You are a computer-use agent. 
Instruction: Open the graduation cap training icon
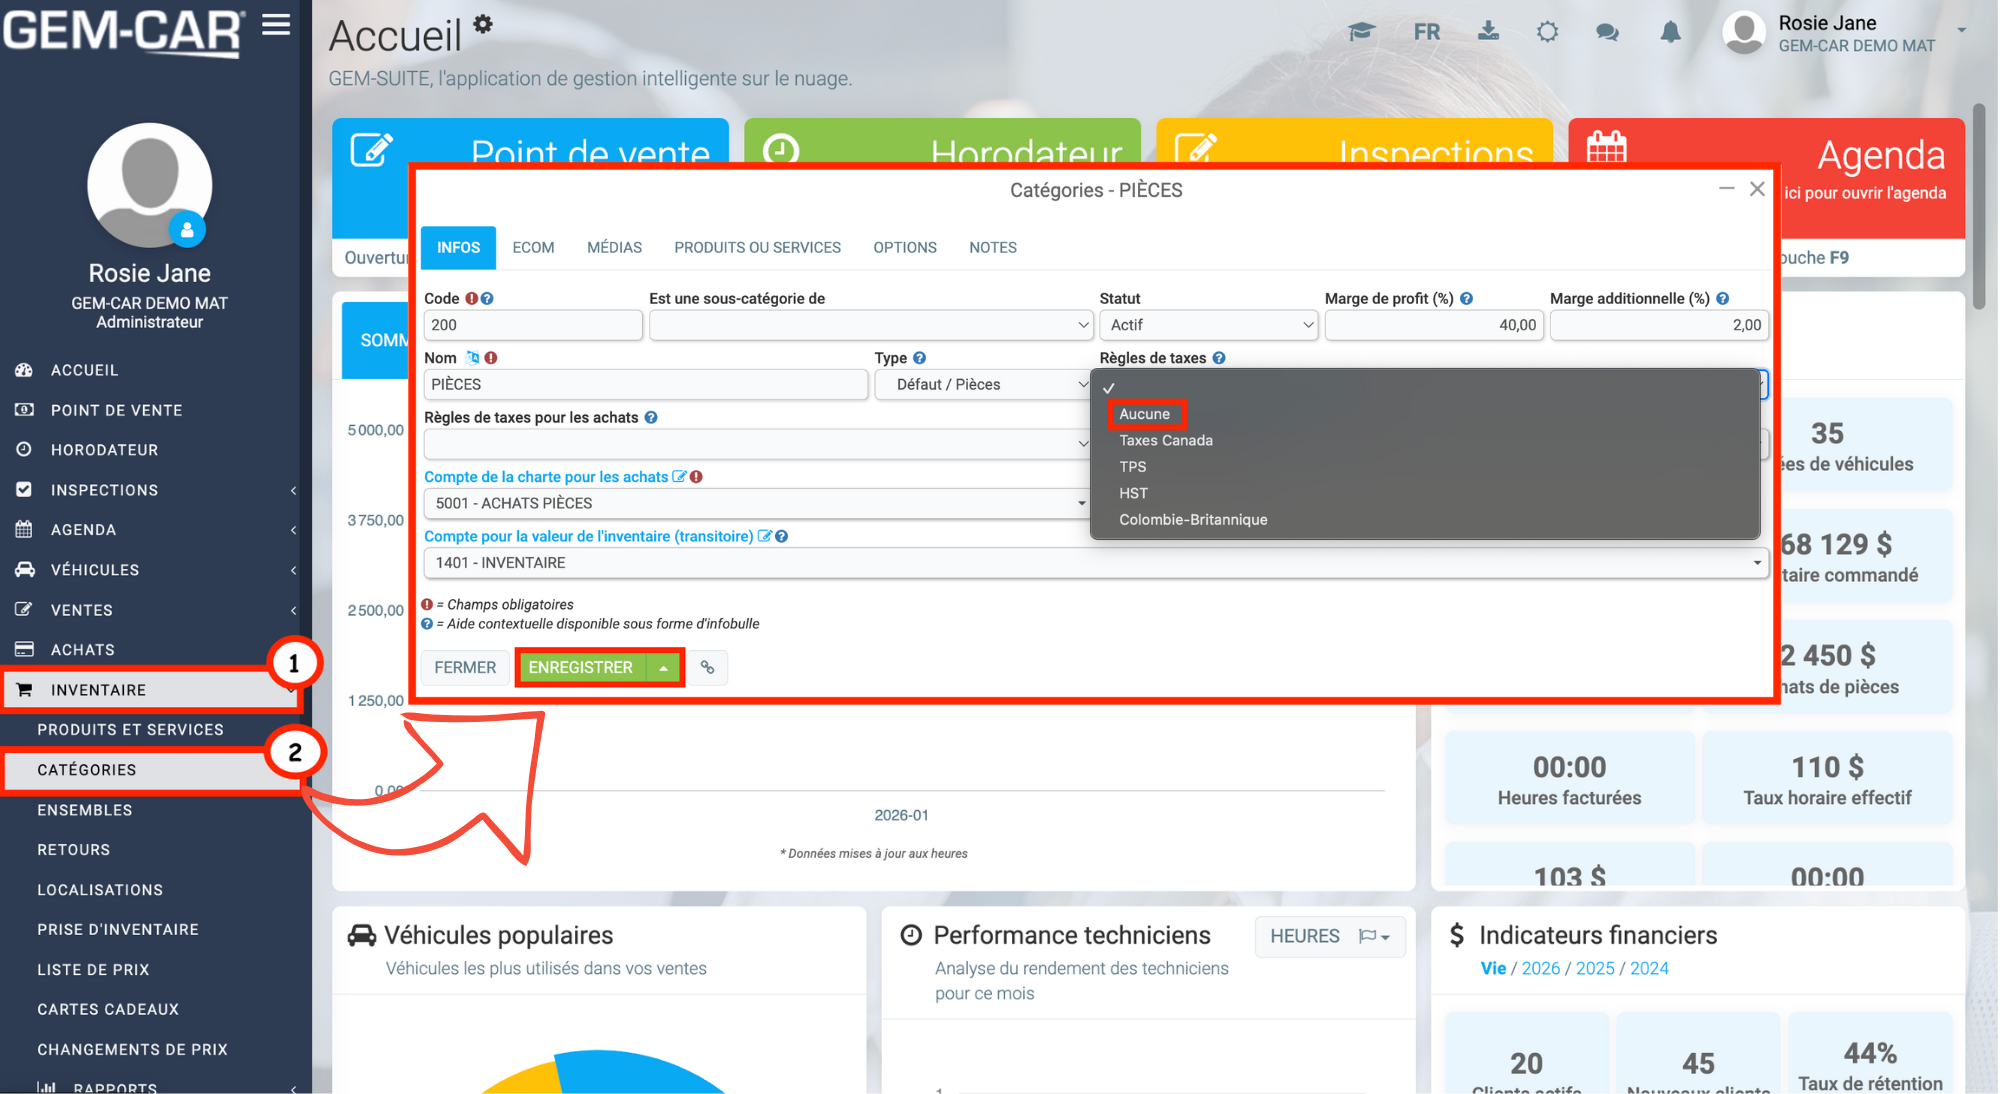pyautogui.click(x=1361, y=32)
